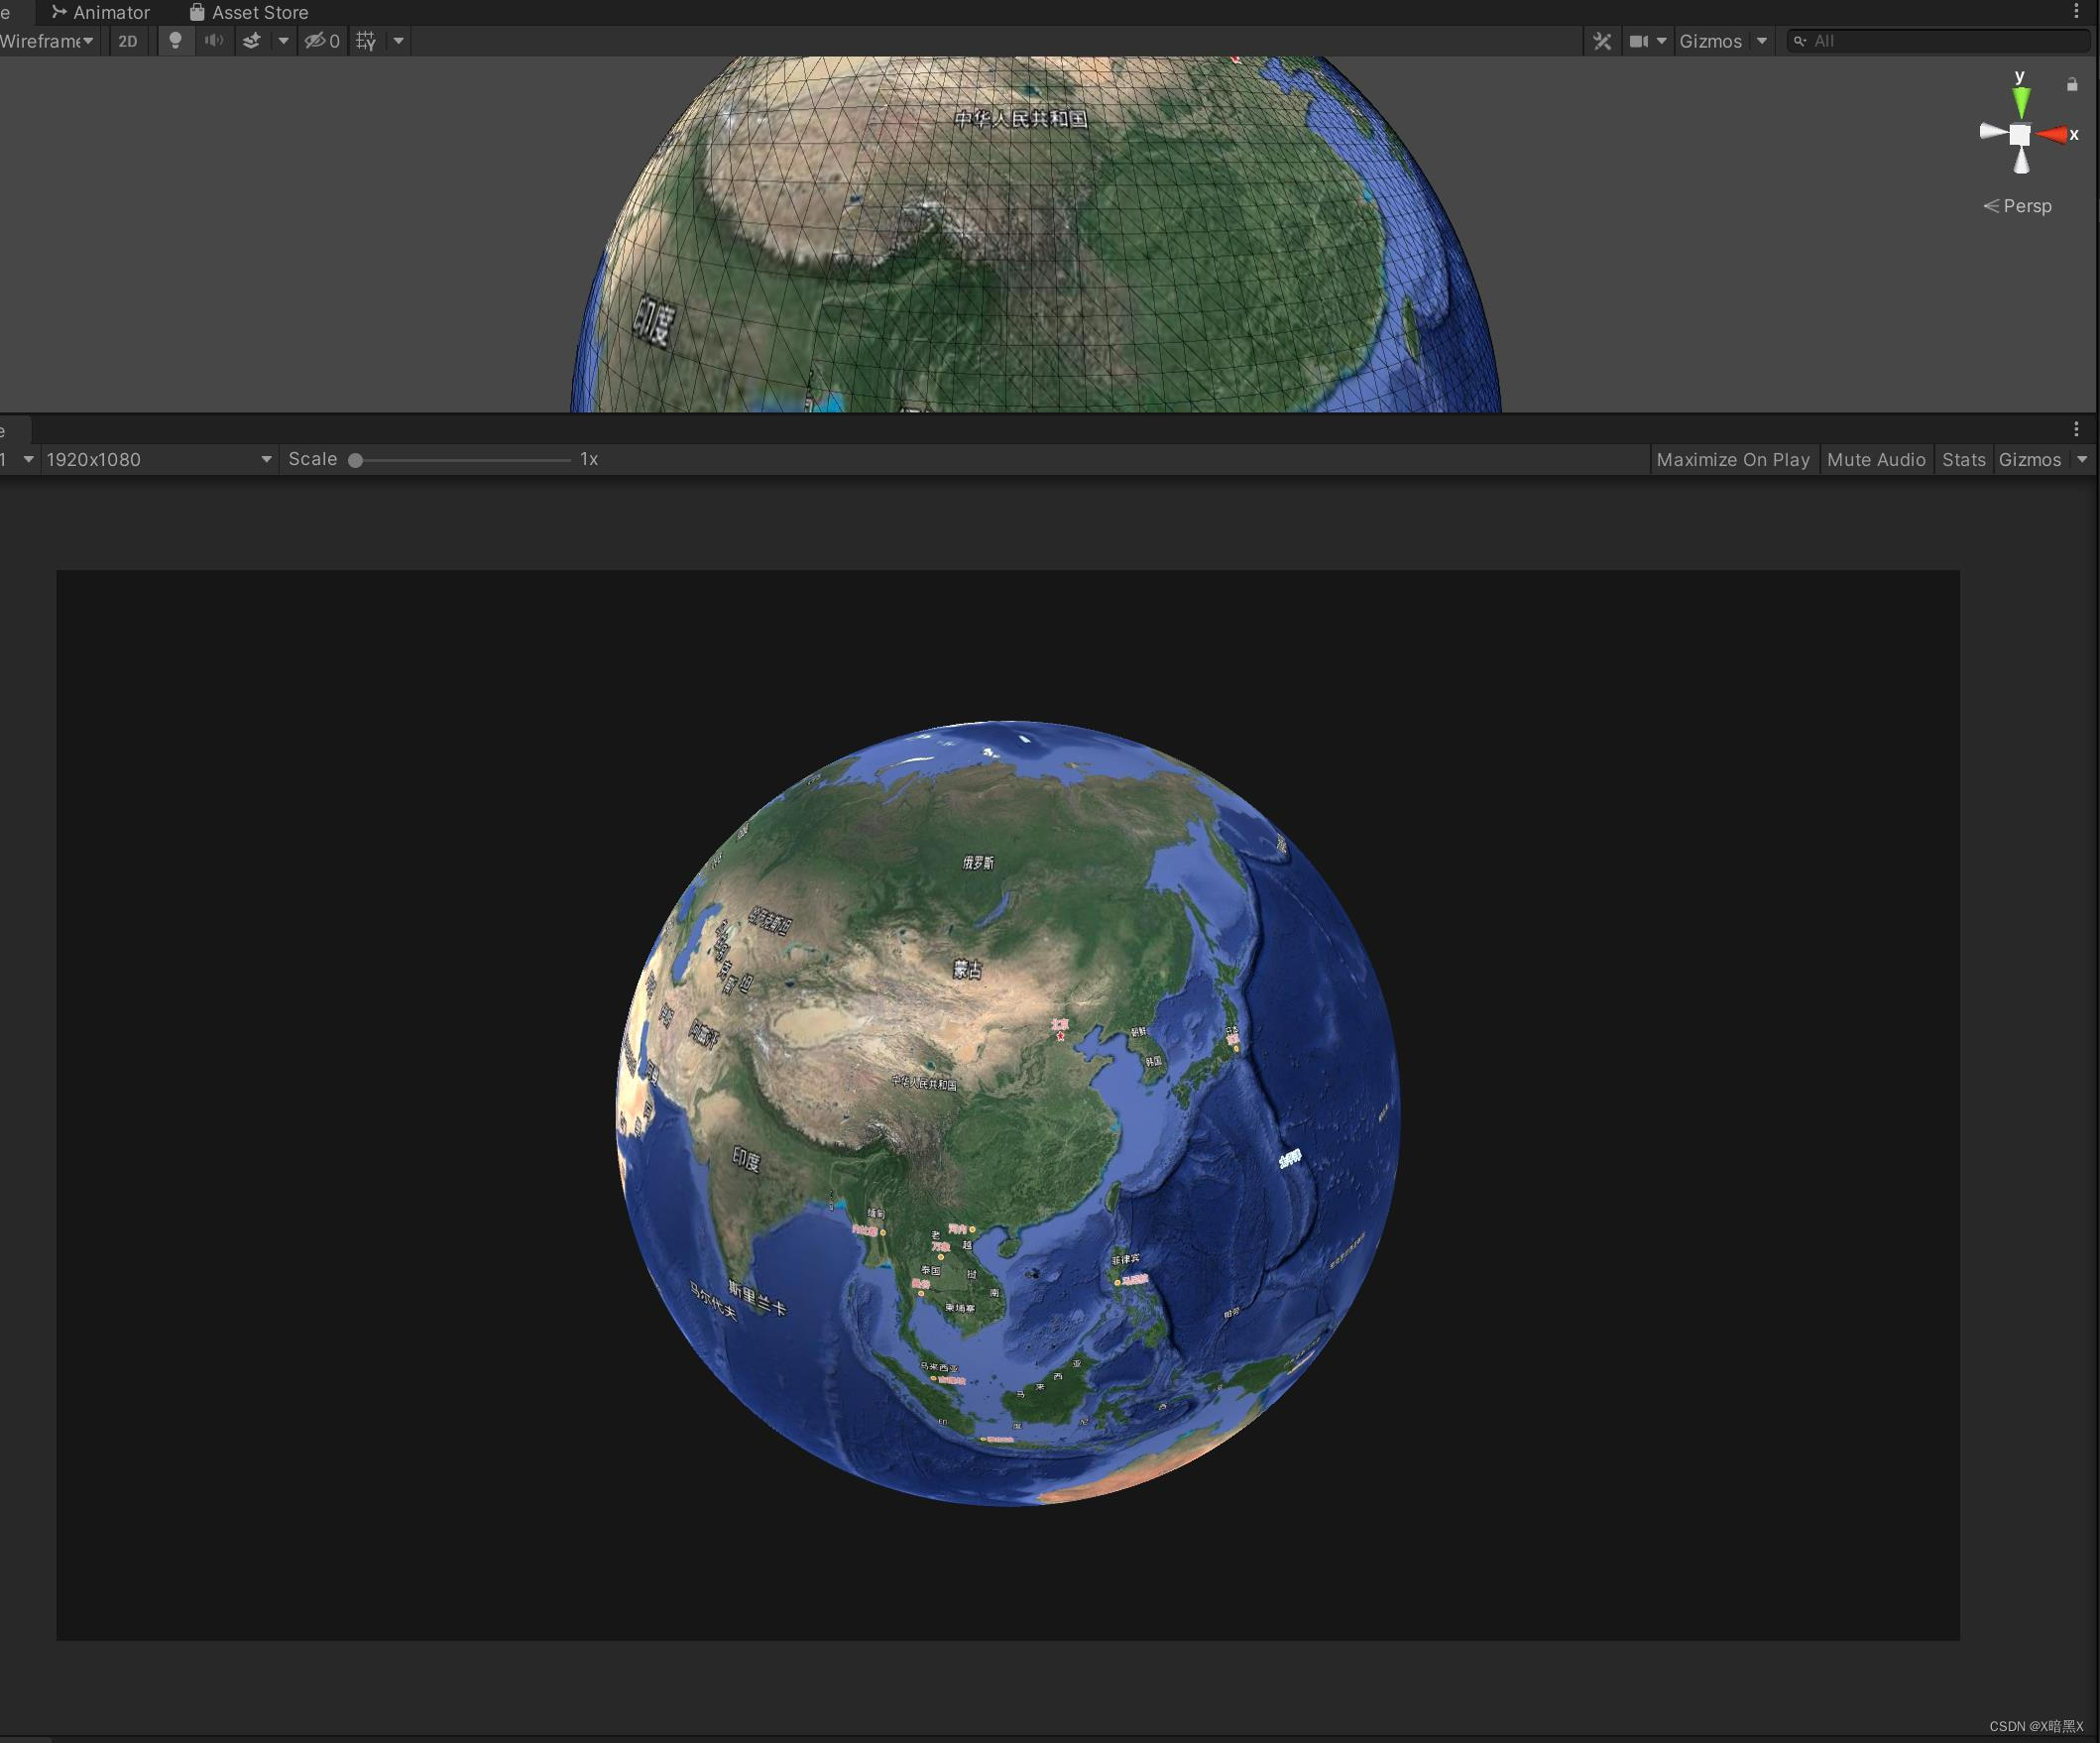This screenshot has width=2100, height=1743.
Task: Enable 2D view mode
Action: 128,41
